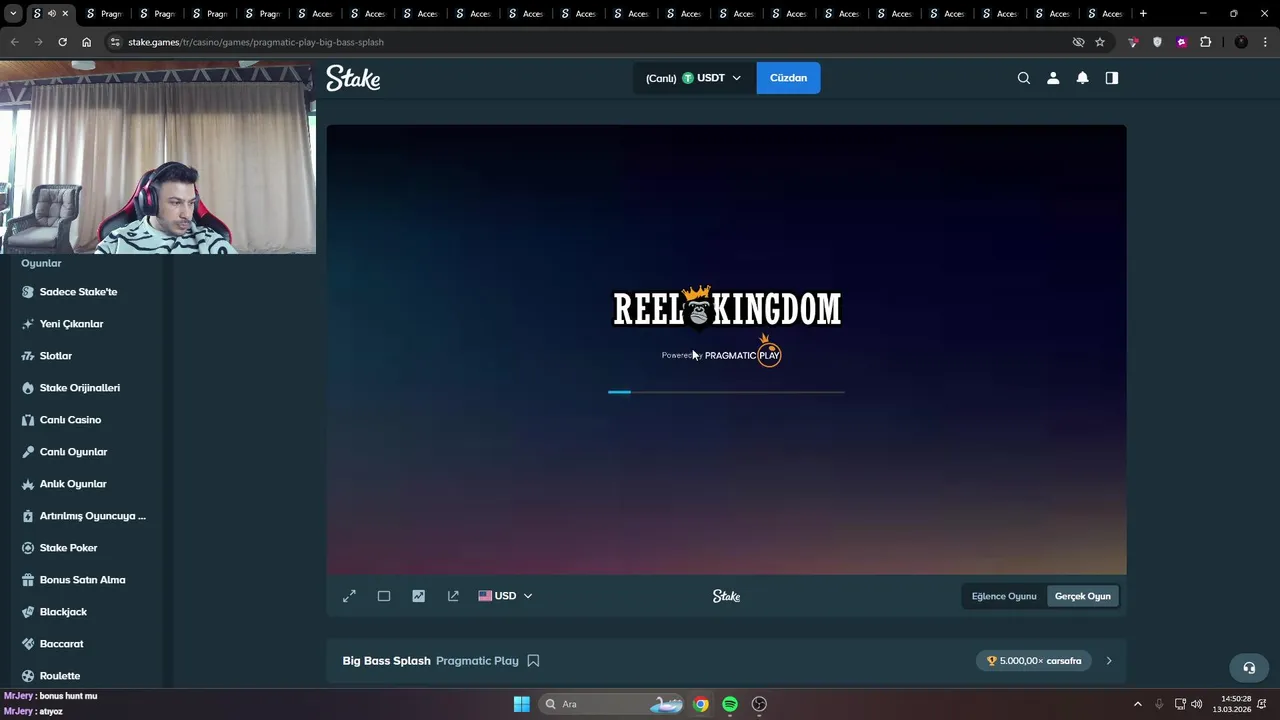Switch to Gerçek Oyun real mode

tap(1082, 596)
